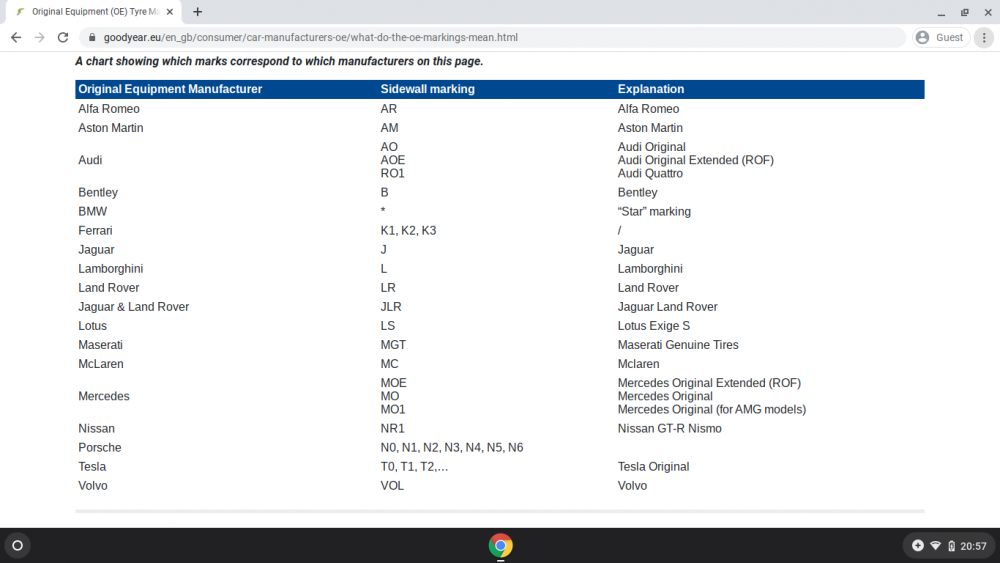Click the AOE sidewall marking
Viewport: 1000px width, 563px height.
[x=393, y=160]
